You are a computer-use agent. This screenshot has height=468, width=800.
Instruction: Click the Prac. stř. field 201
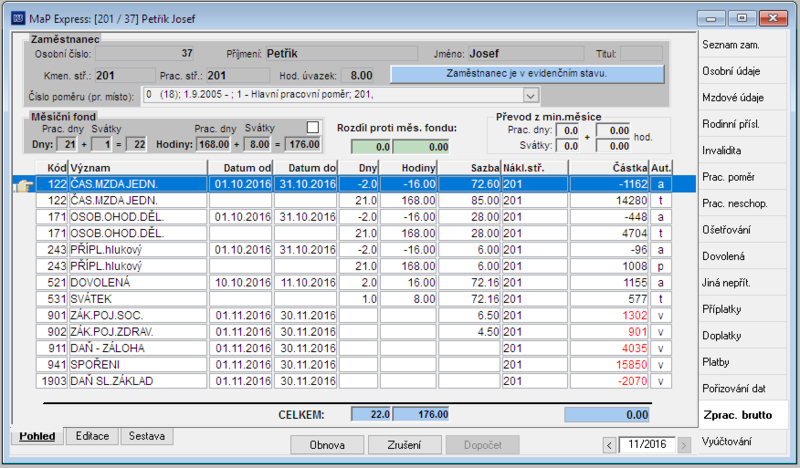click(x=237, y=76)
